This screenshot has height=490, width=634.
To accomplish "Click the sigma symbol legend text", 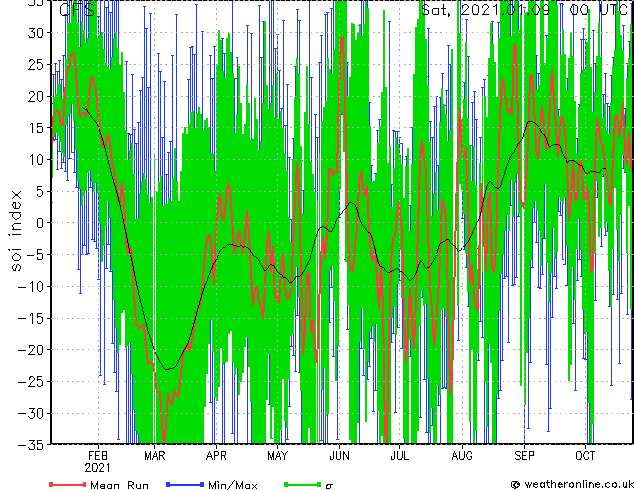I will 329,486.
